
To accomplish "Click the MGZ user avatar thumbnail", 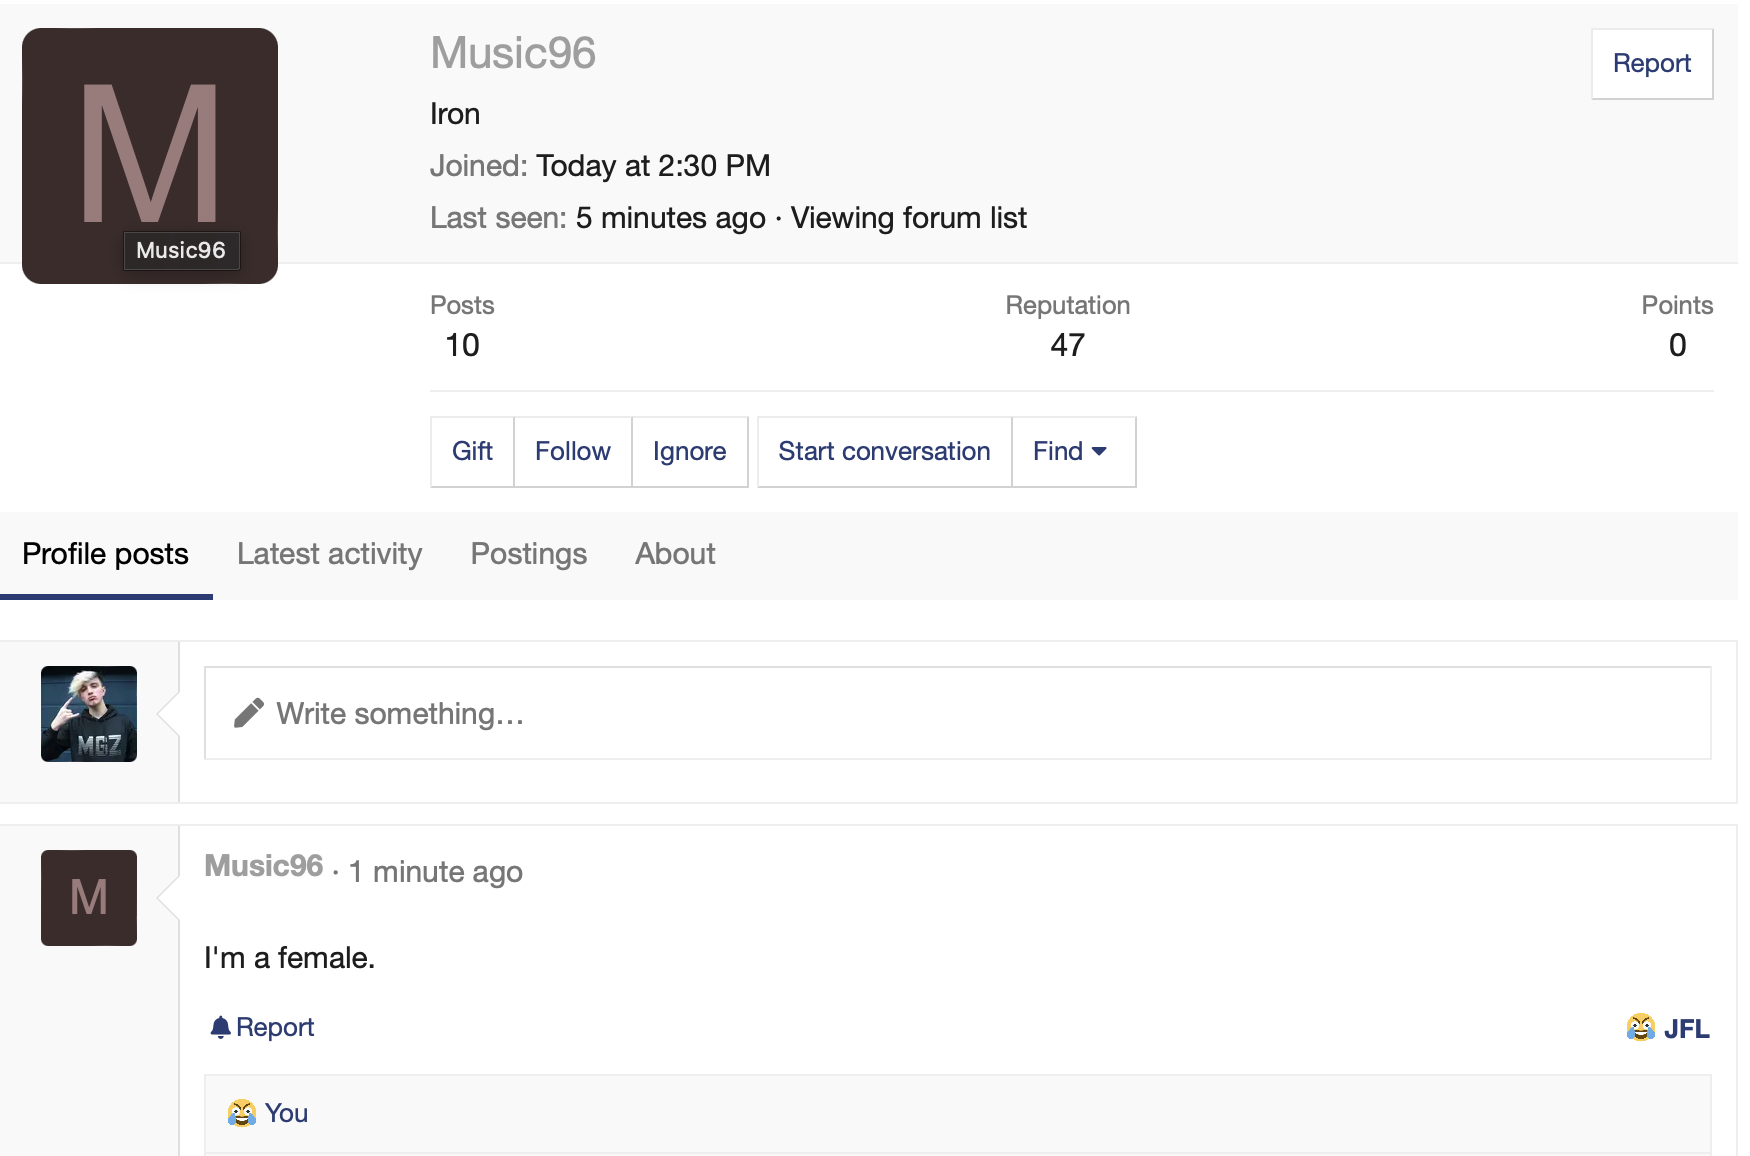I will [x=88, y=713].
